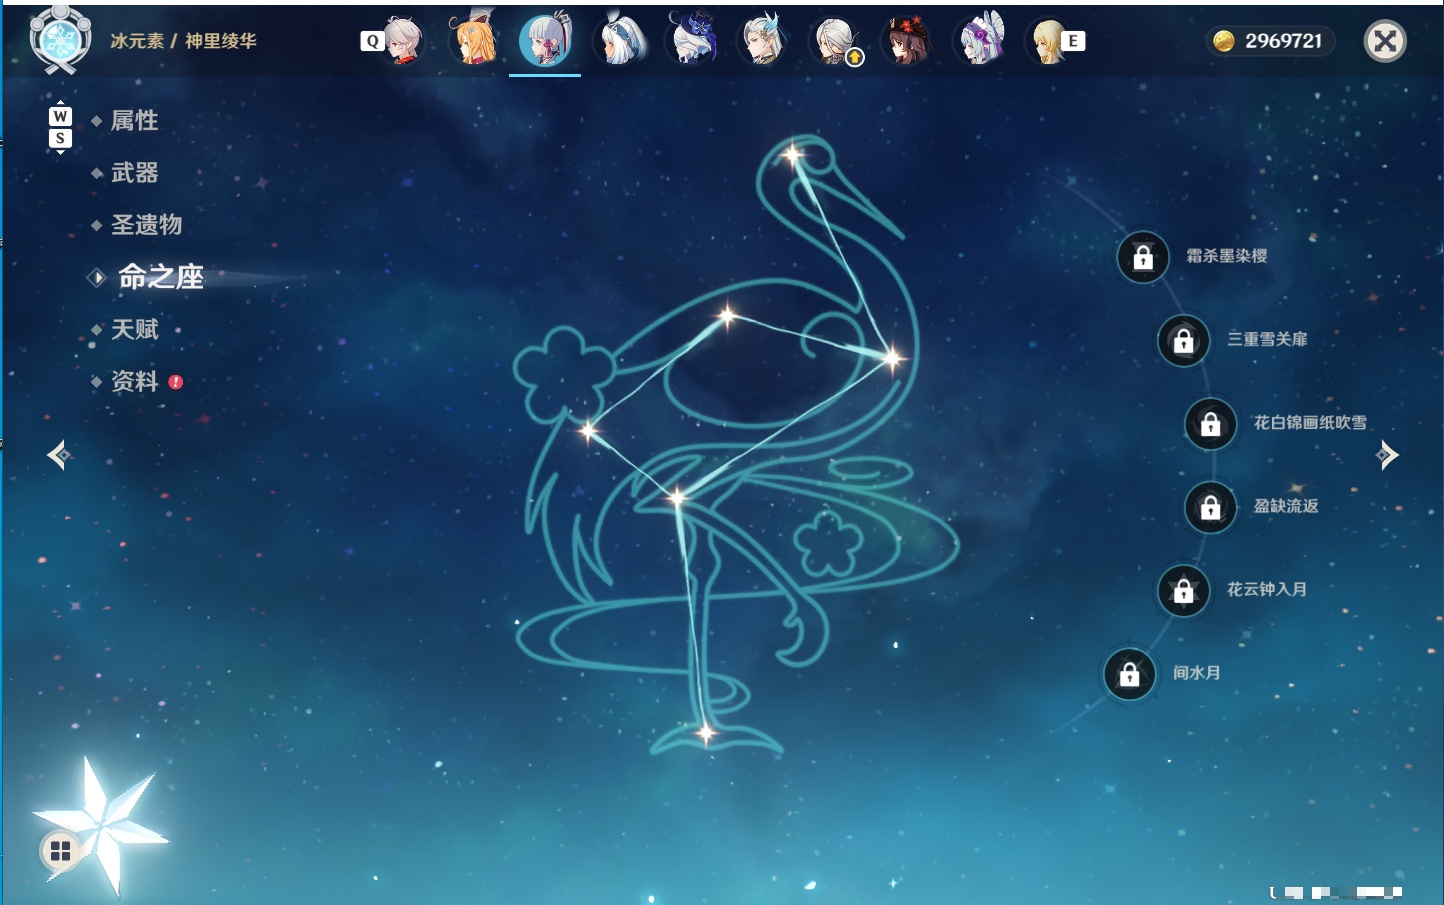Image resolution: width=1444 pixels, height=905 pixels.
Task: Go to the previous character with left arrow
Action: (x=59, y=455)
